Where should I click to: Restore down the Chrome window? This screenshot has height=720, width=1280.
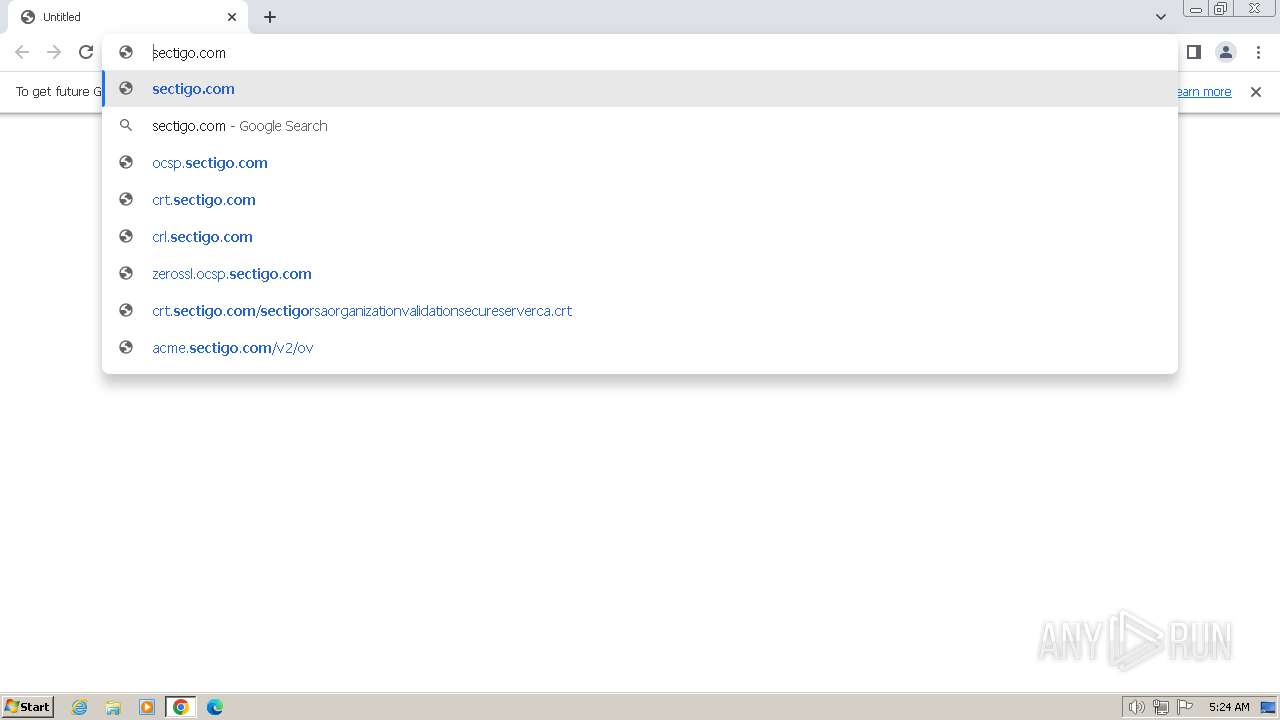click(x=1221, y=9)
